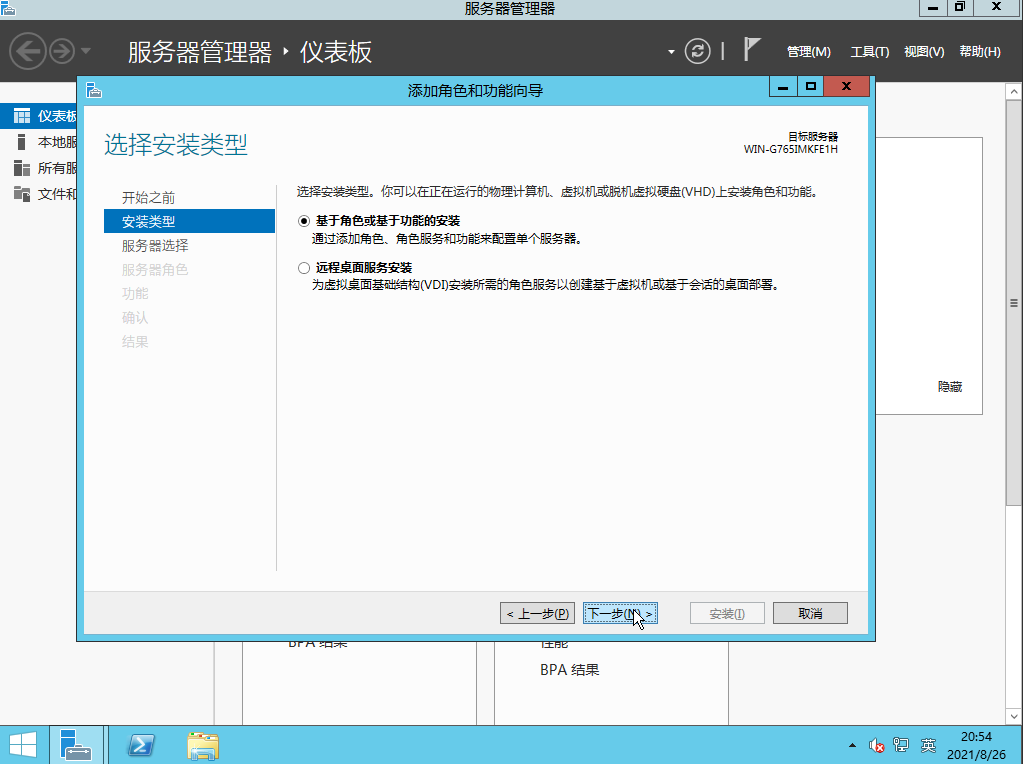Go to 开始之前 wizard step
Viewport: 1023px width, 764px height.
[x=148, y=198]
